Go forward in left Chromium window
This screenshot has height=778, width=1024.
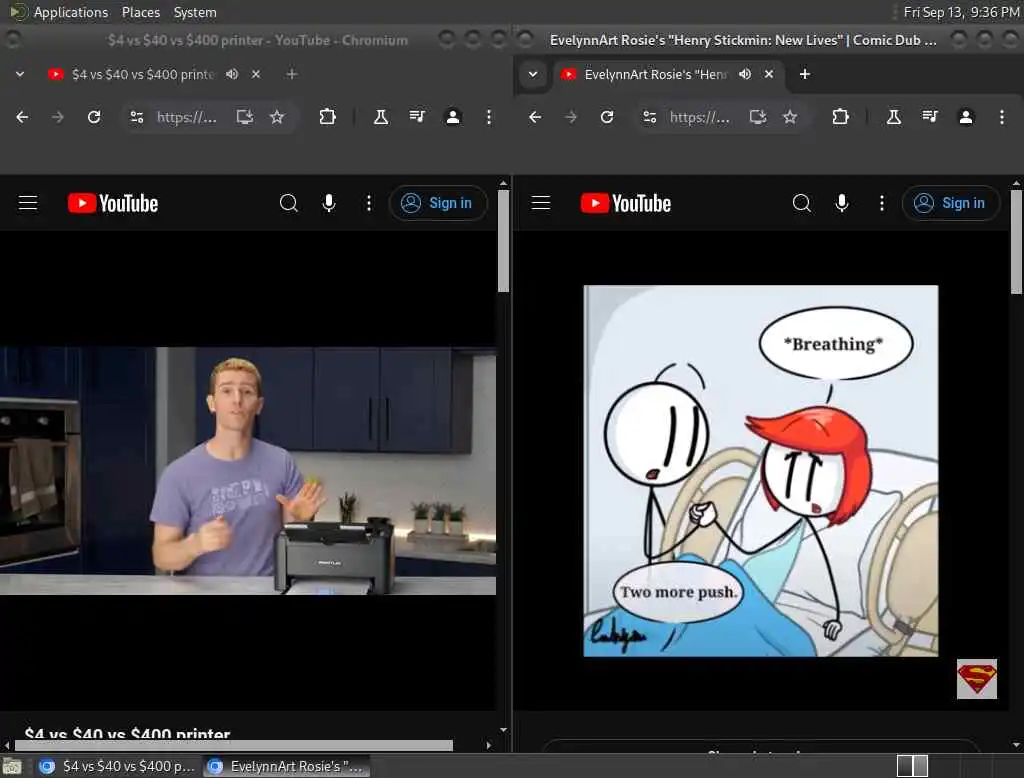pyautogui.click(x=57, y=117)
